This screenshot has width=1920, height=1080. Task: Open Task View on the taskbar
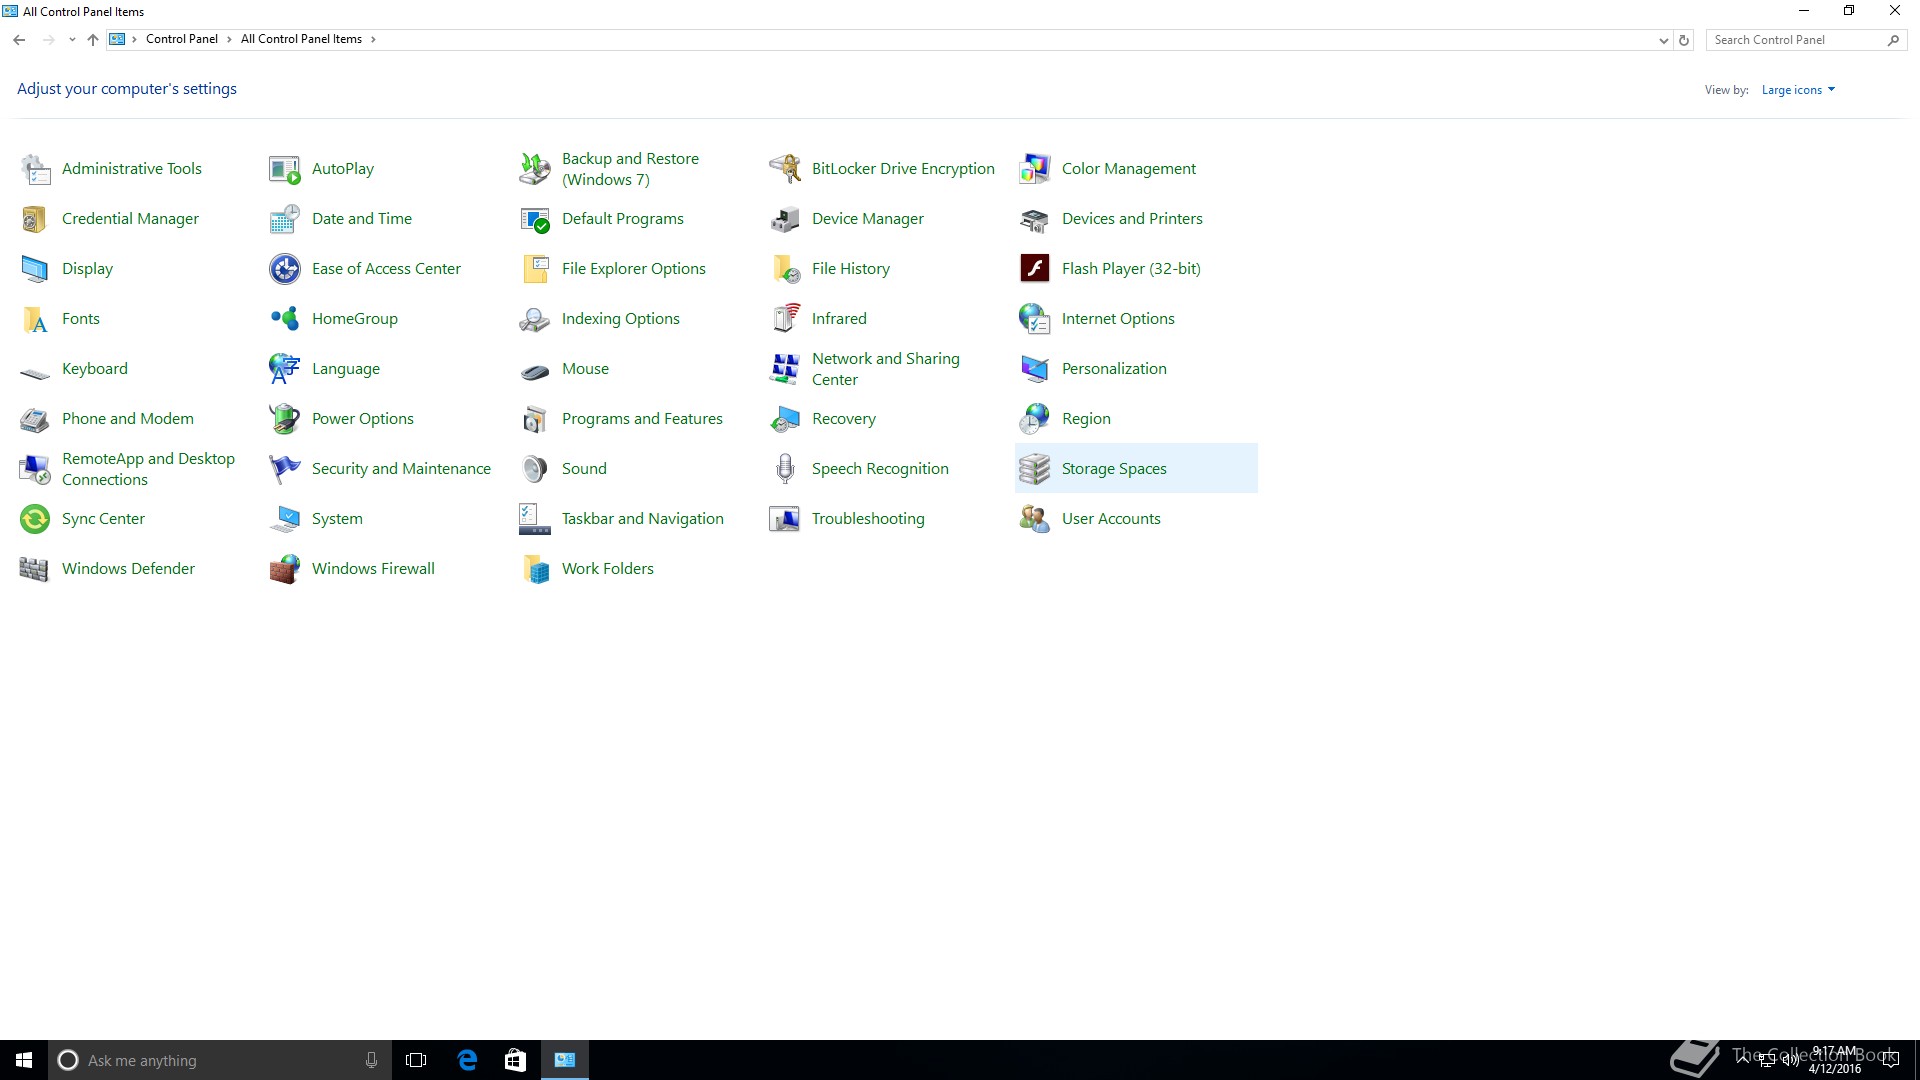click(416, 1060)
